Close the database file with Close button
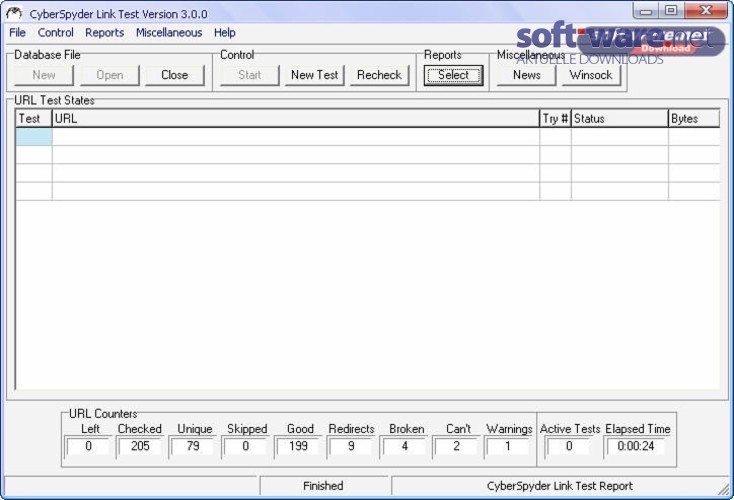734x500 pixels. (x=175, y=75)
